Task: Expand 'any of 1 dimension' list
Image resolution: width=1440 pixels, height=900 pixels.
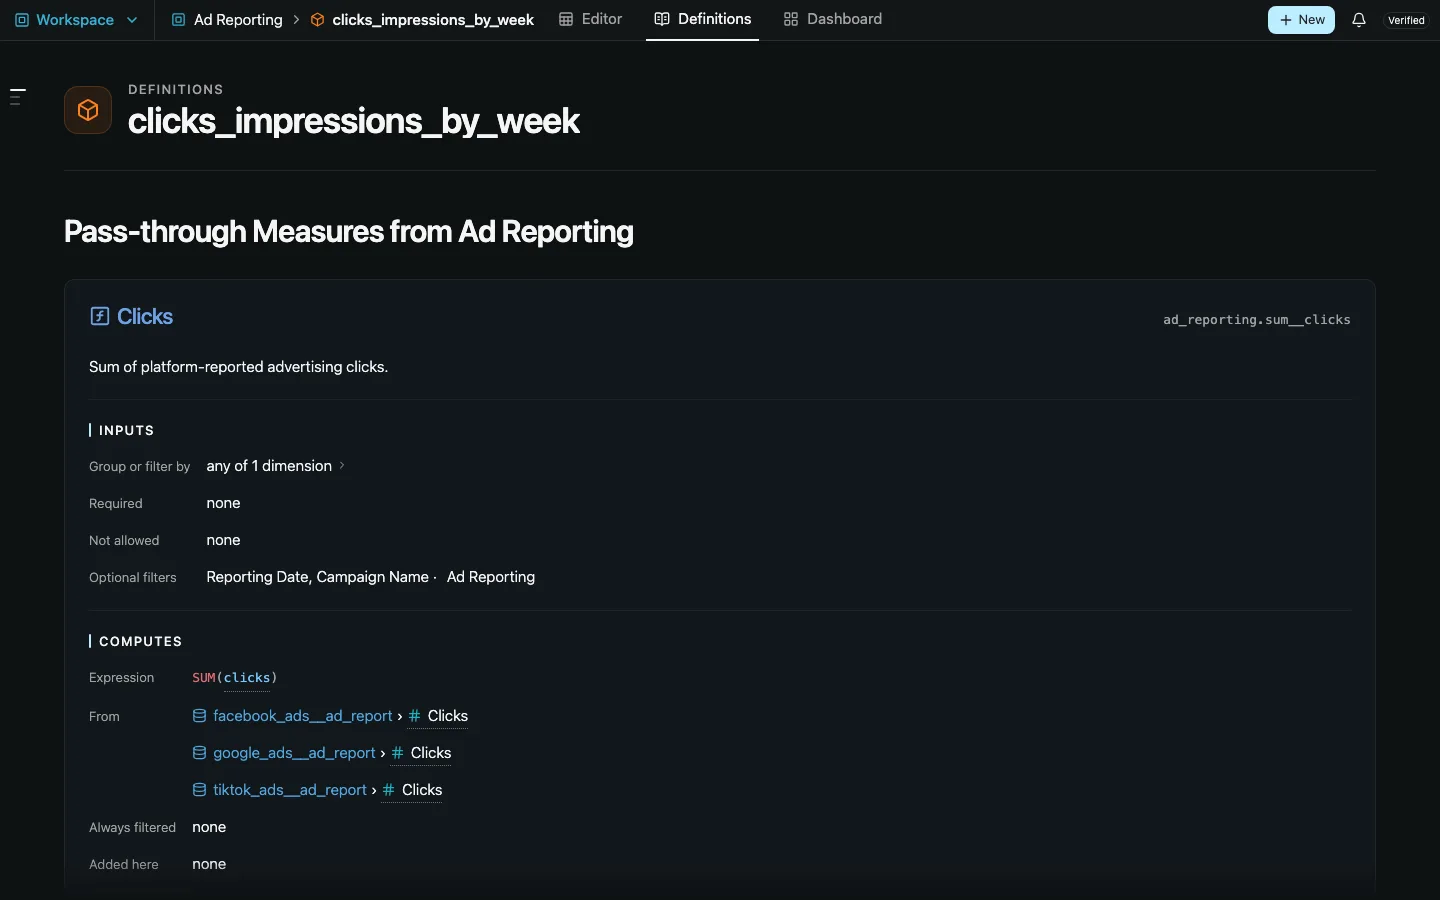Action: (x=276, y=466)
